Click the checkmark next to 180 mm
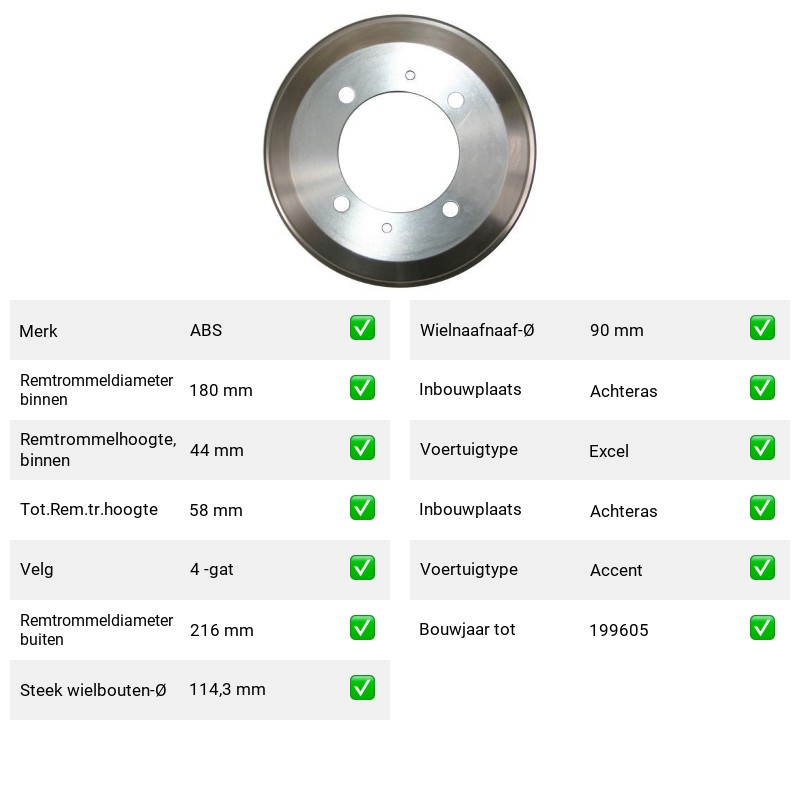This screenshot has width=800, height=800. 362,388
